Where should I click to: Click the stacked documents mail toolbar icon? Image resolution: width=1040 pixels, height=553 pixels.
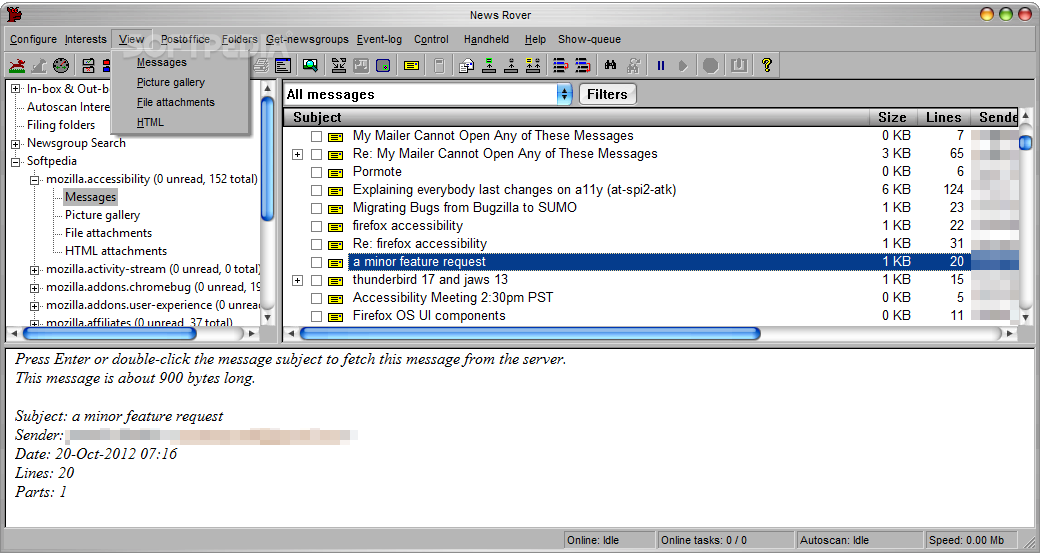466,65
